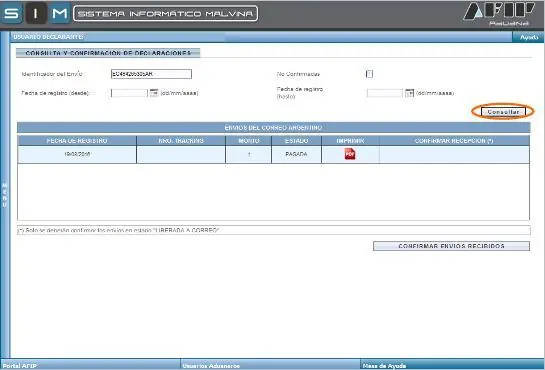Viewport: 545px width, 370px height.
Task: Click the MONTO column header
Action: click(249, 141)
